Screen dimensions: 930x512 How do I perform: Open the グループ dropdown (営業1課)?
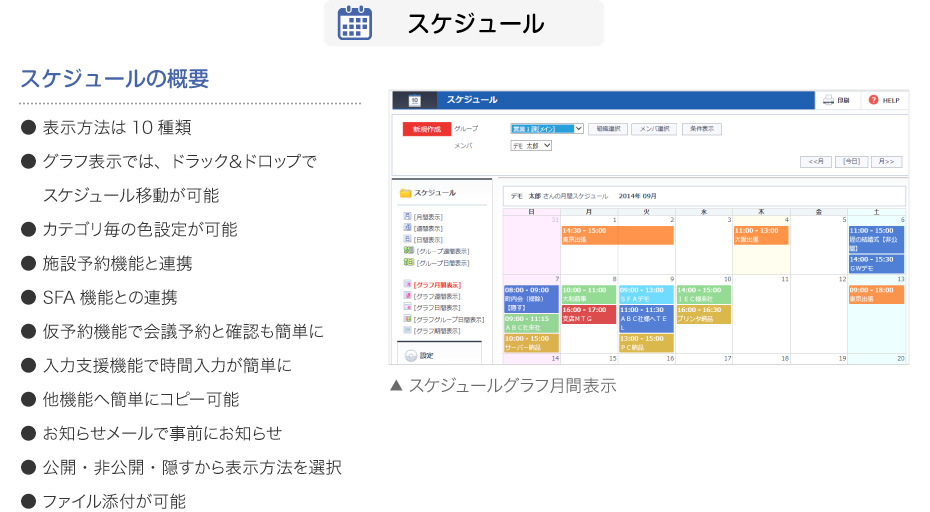[x=546, y=129]
